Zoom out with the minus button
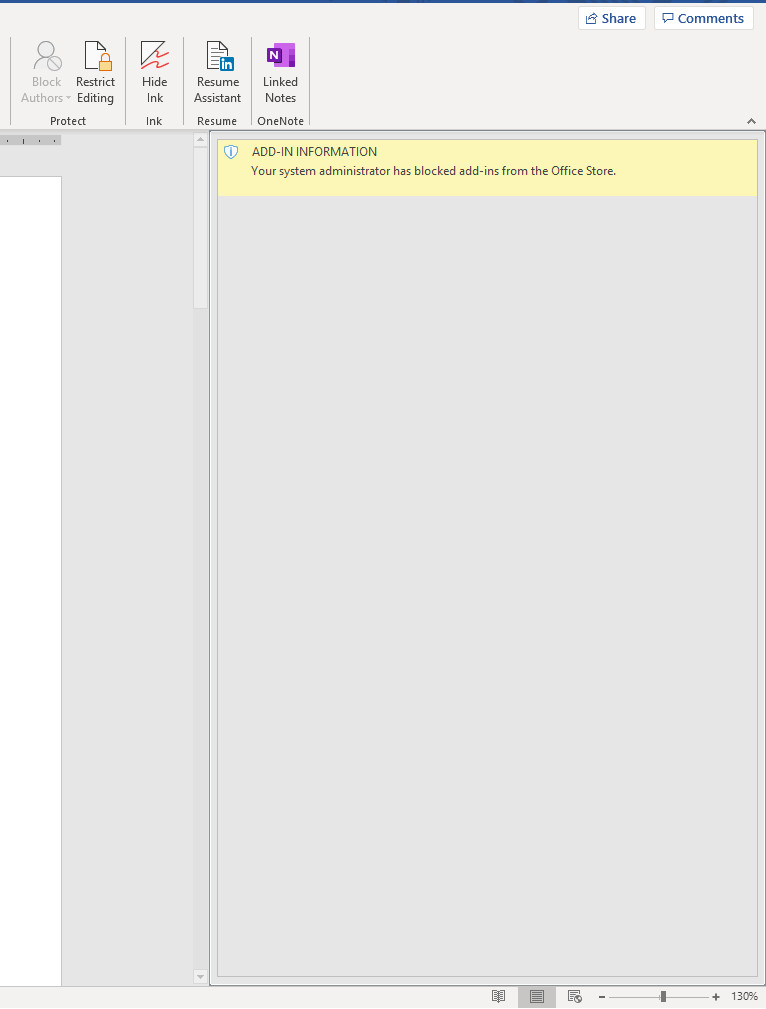The height and width of the screenshot is (1009, 766). (x=602, y=997)
